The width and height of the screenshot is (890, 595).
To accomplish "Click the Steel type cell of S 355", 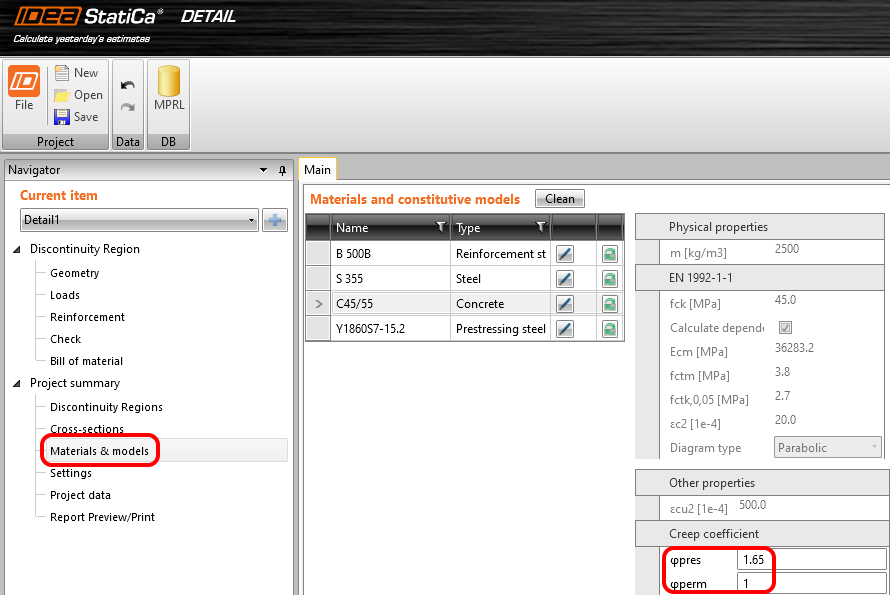I will (x=501, y=279).
